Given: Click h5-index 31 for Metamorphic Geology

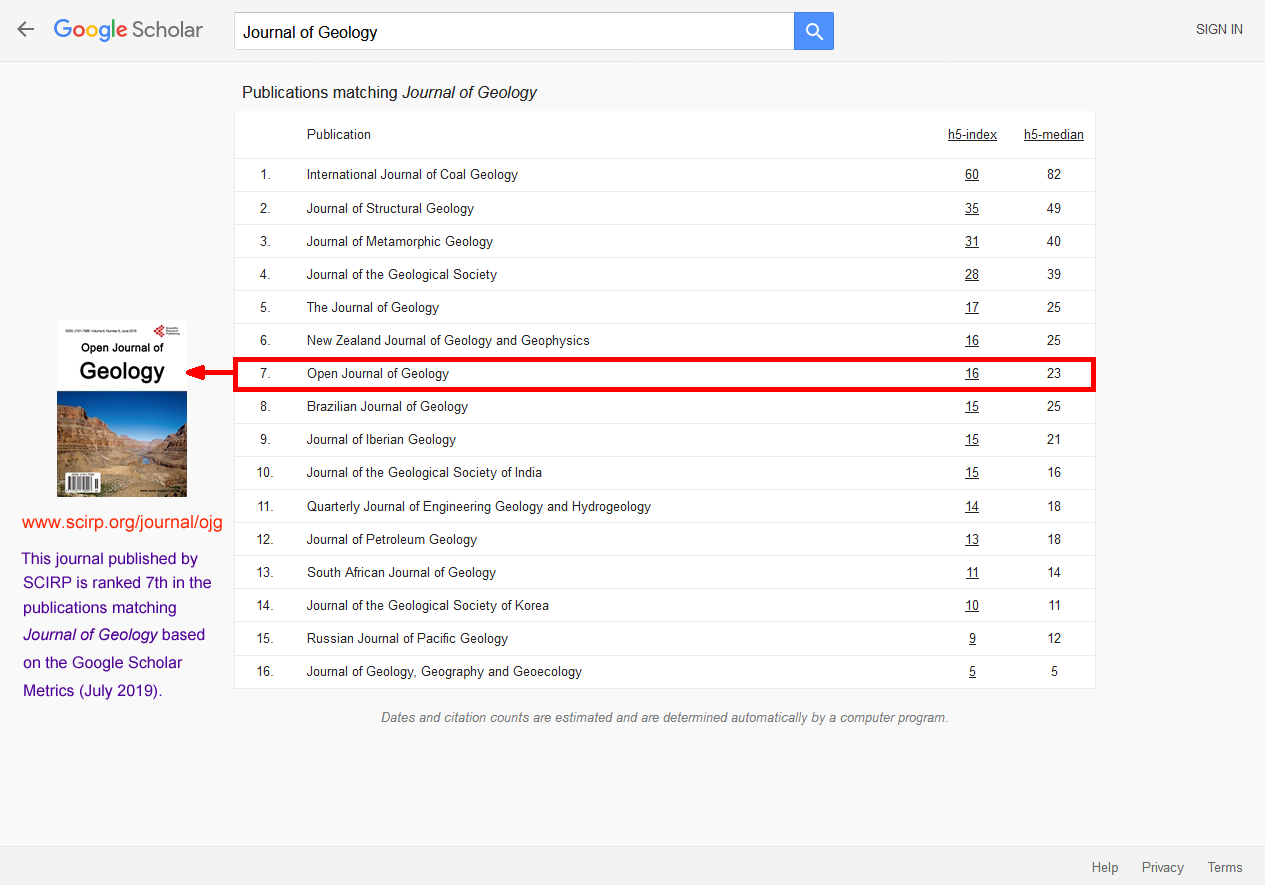Looking at the screenshot, I should tap(972, 242).
